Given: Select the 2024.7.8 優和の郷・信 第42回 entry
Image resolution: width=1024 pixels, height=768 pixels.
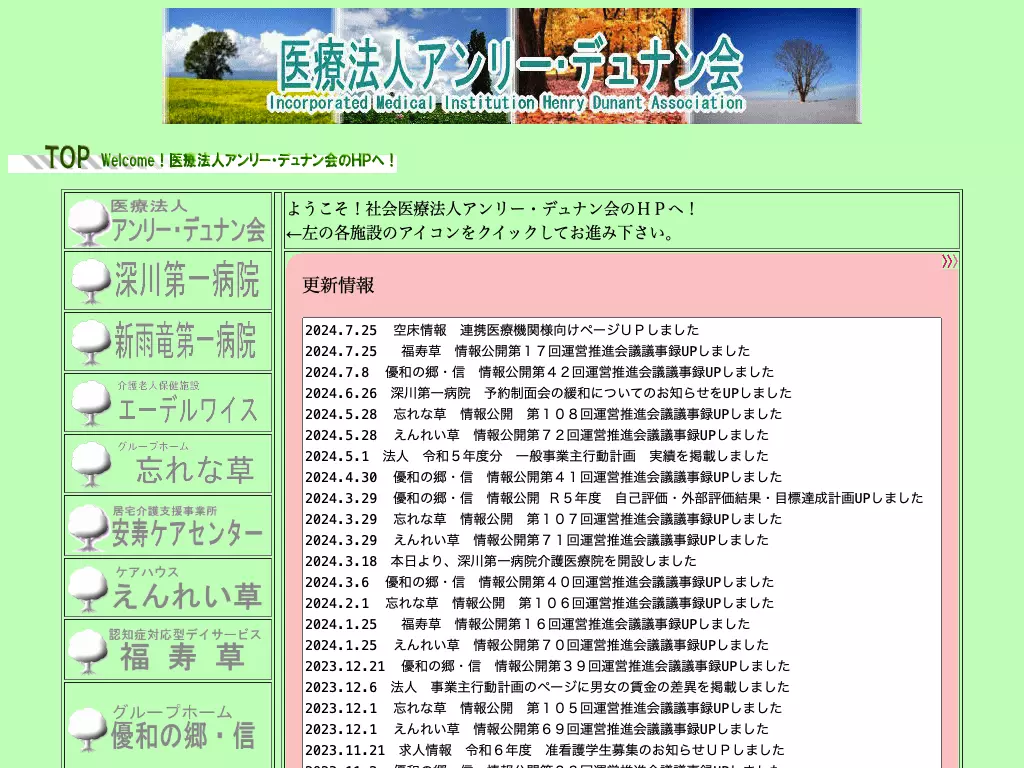Looking at the screenshot, I should coord(539,372).
